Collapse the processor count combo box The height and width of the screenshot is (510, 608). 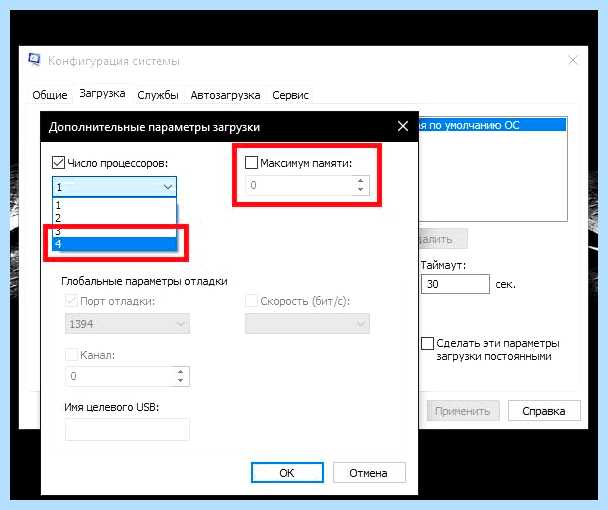[168, 187]
